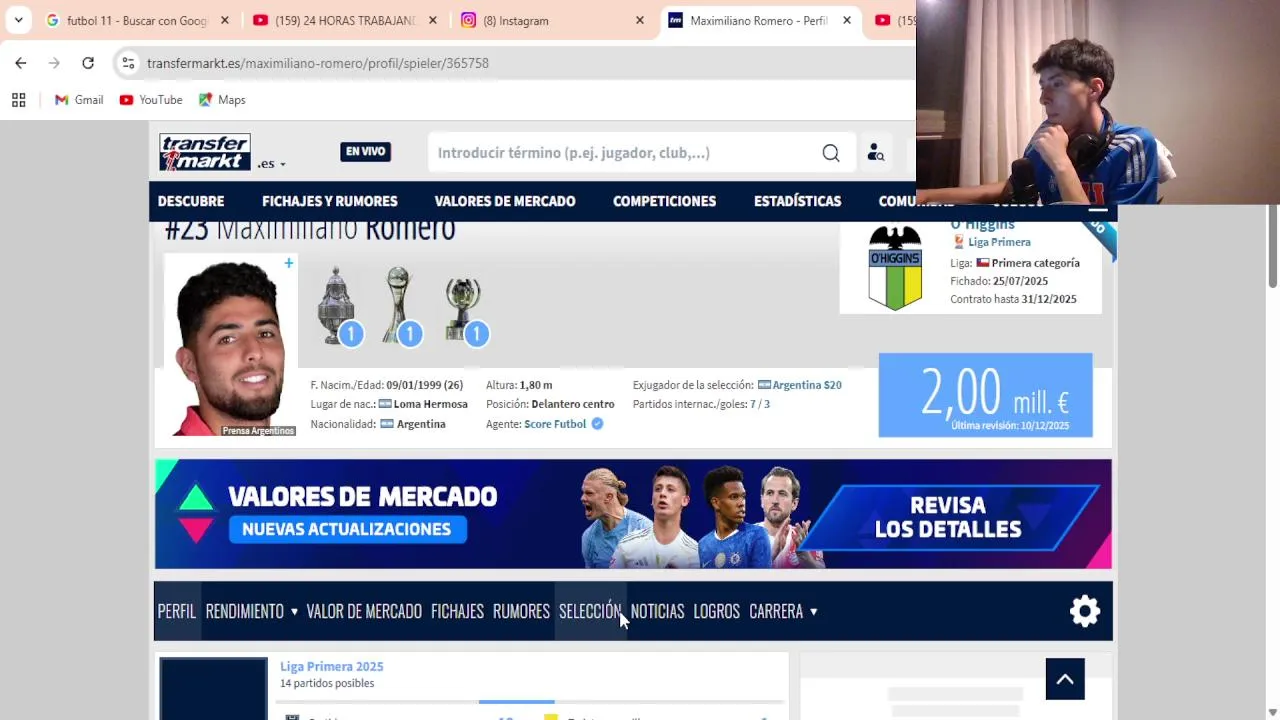Click the magnifier search icon

(831, 153)
